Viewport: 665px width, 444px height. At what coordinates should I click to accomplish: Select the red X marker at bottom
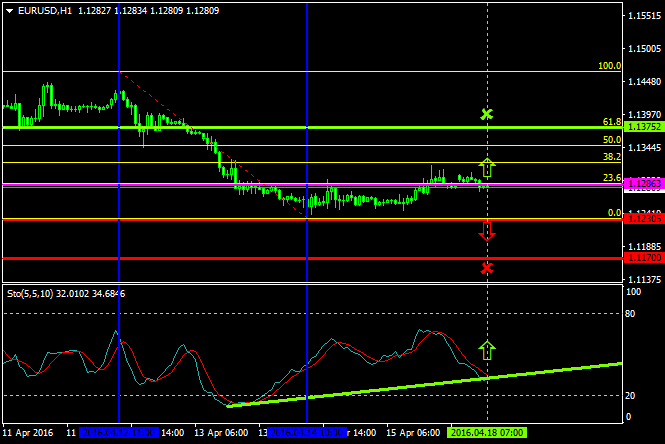click(x=487, y=268)
